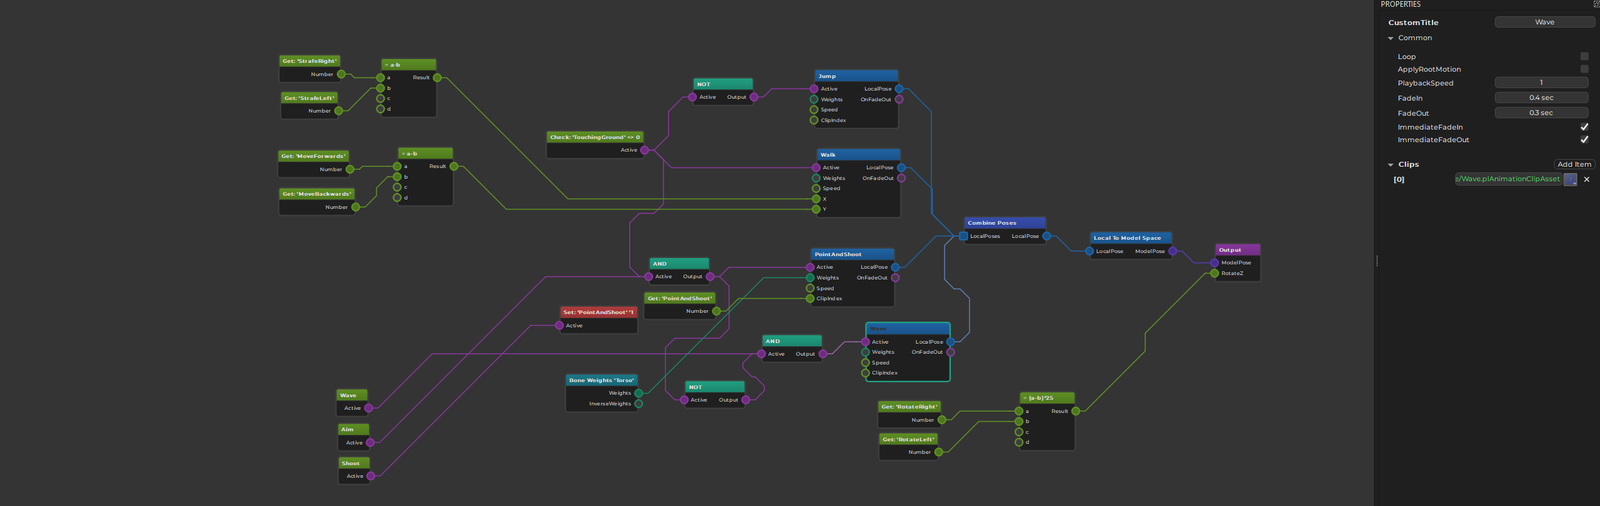Image resolution: width=1600 pixels, height=506 pixels.
Task: Collapse the (a-b)*25 math node
Action: (x=1025, y=398)
